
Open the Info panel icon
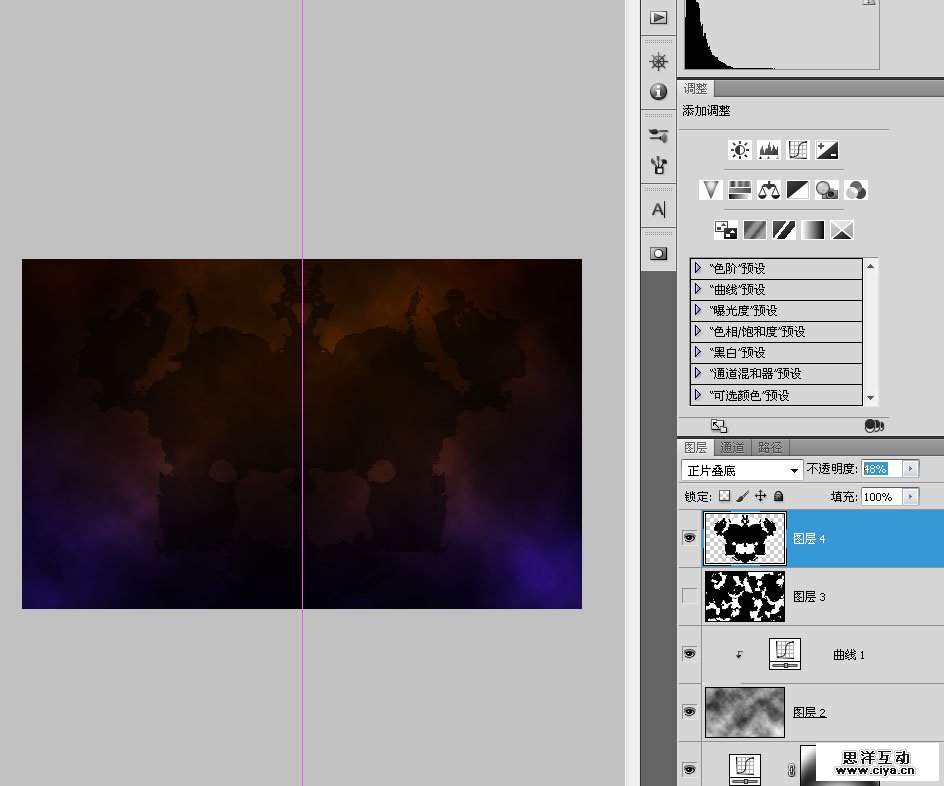[658, 92]
